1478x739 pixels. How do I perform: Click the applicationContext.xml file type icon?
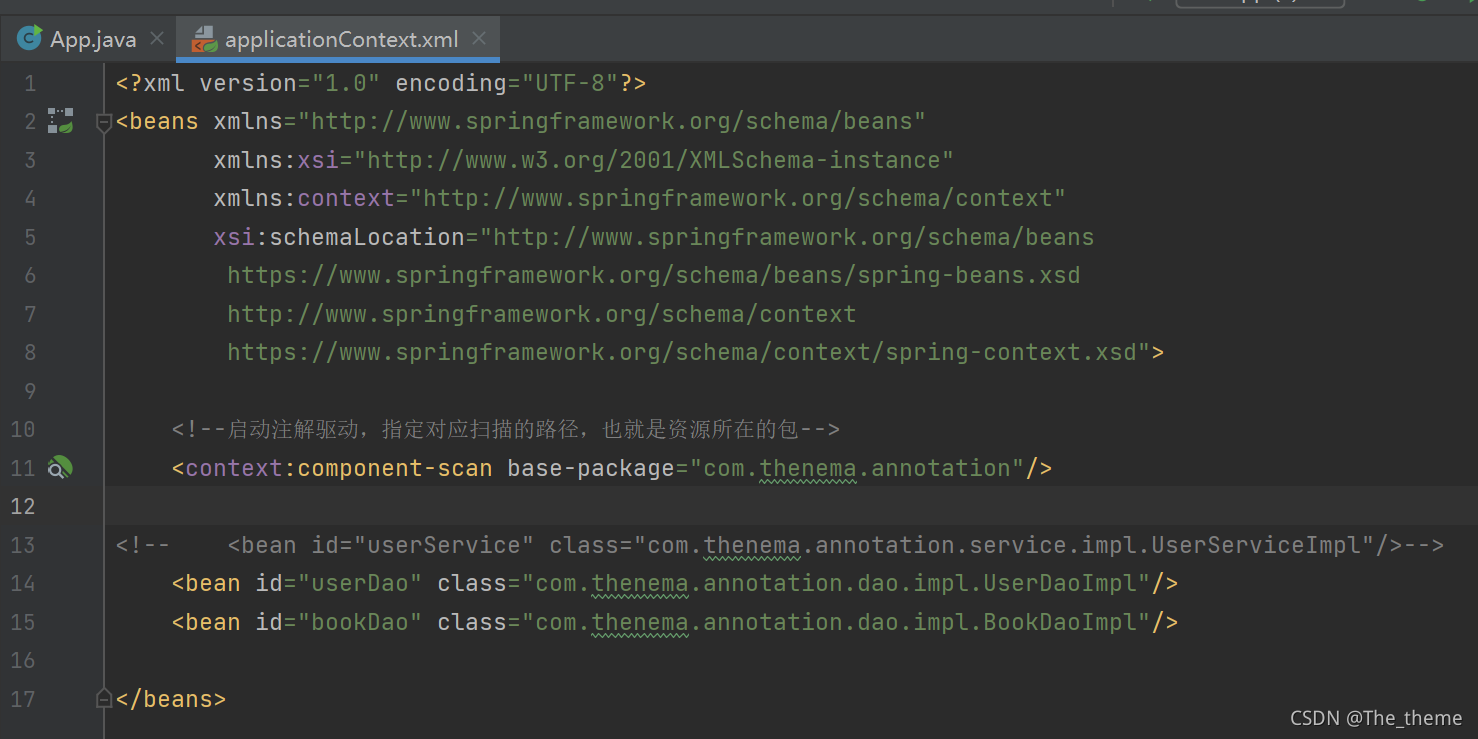205,40
